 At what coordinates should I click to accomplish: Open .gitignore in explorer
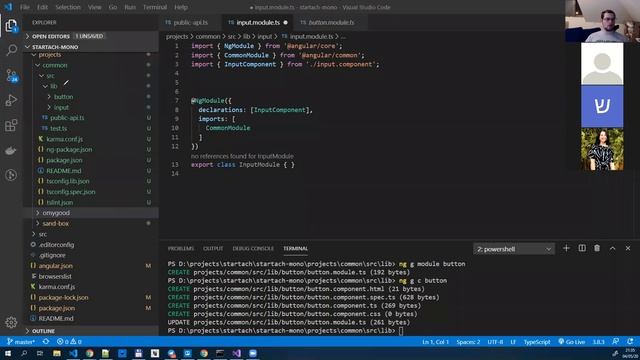pos(52,256)
